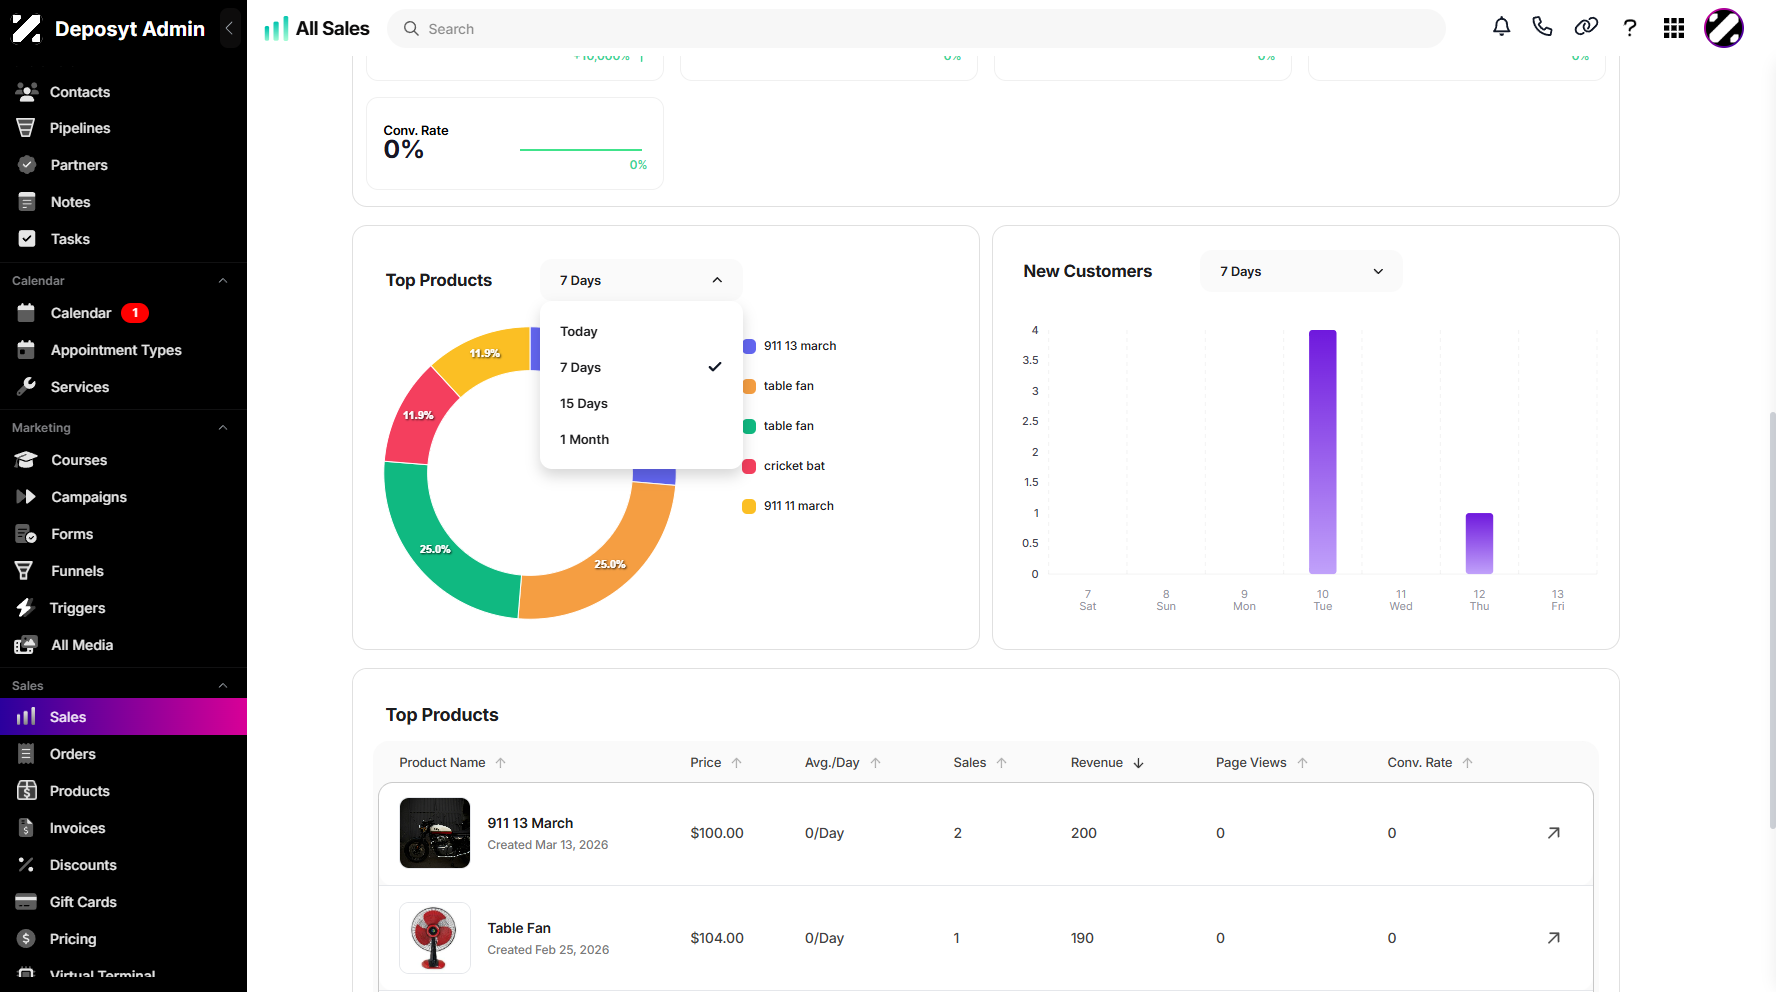Open the help question mark icon
Viewport: 1776px width, 992px height.
(1630, 28)
